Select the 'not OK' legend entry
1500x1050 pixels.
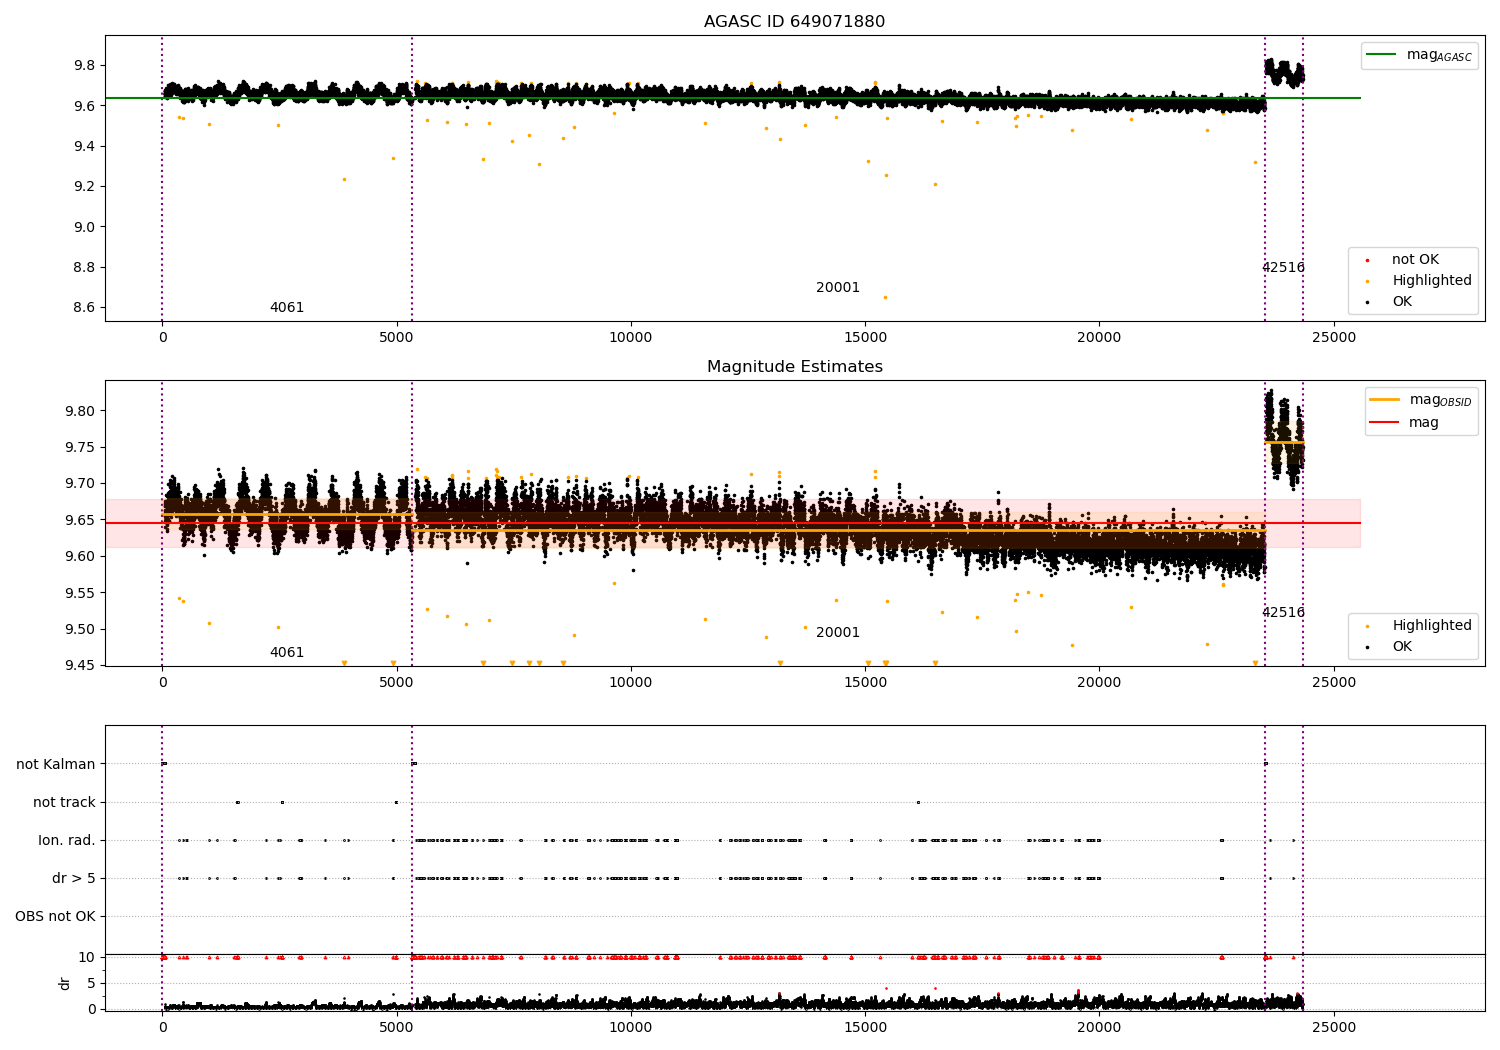(x=1415, y=260)
